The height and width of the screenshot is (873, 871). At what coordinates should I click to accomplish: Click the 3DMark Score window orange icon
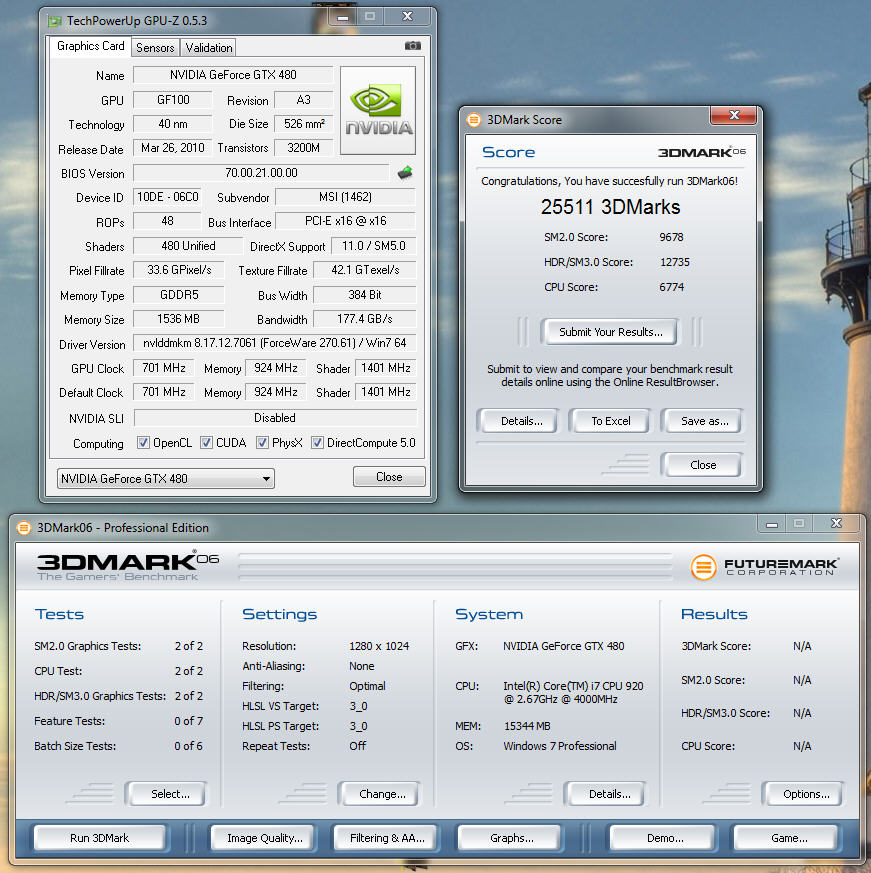pyautogui.click(x=473, y=120)
